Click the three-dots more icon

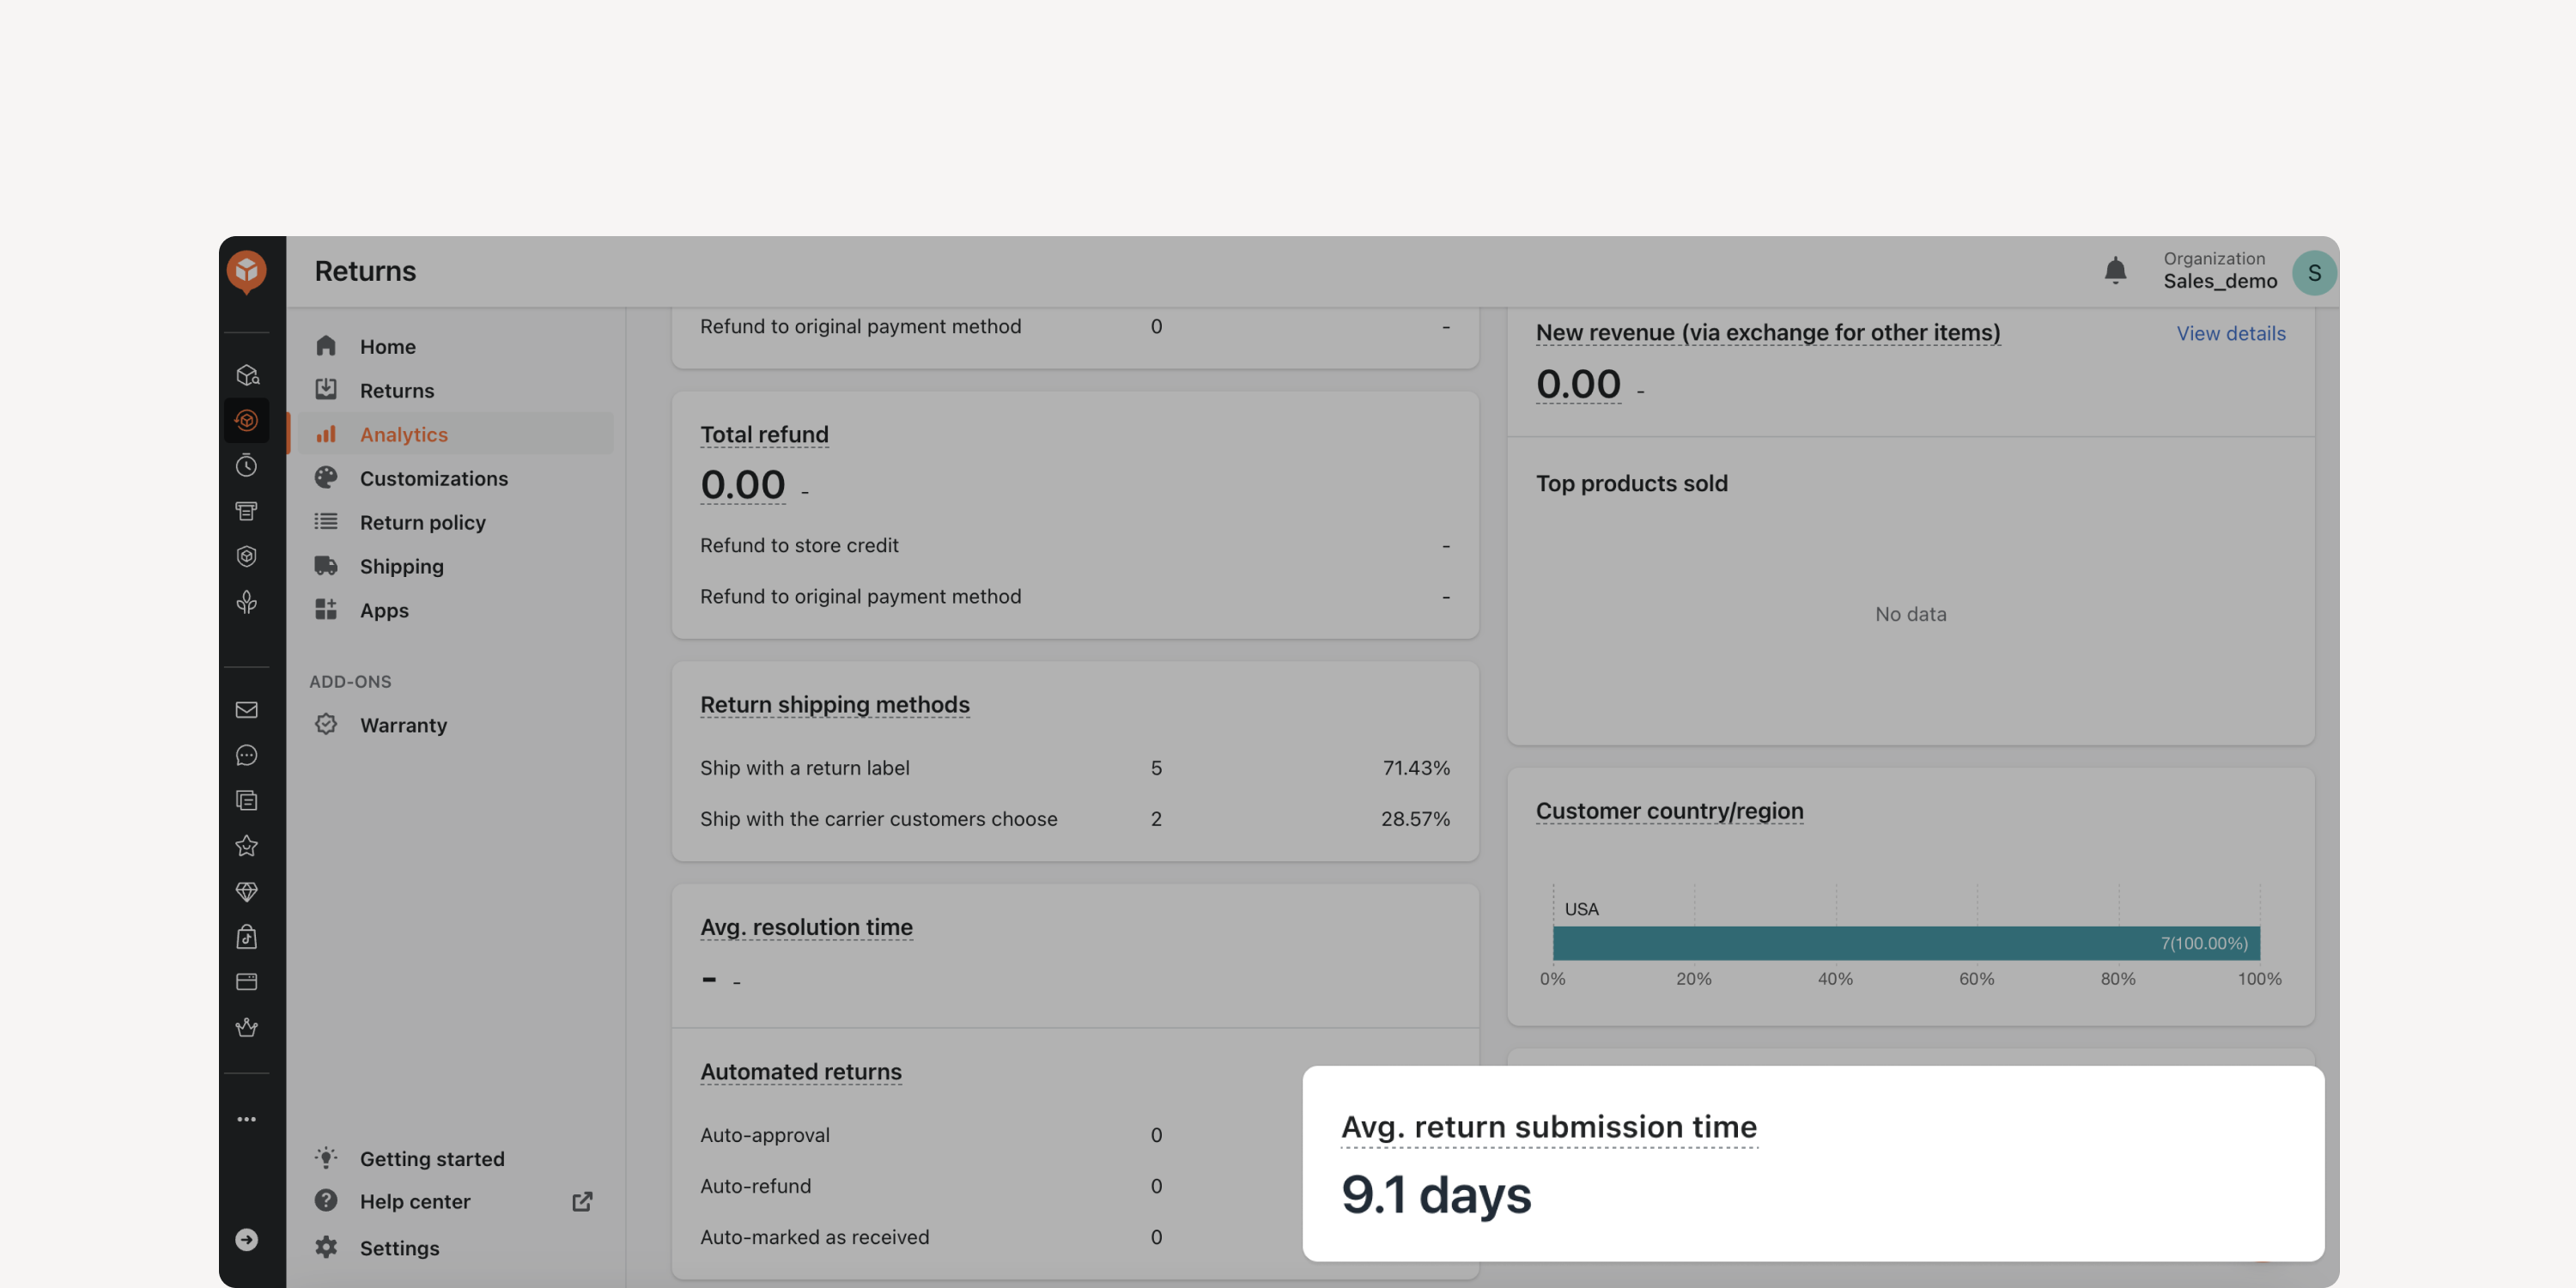[246, 1119]
